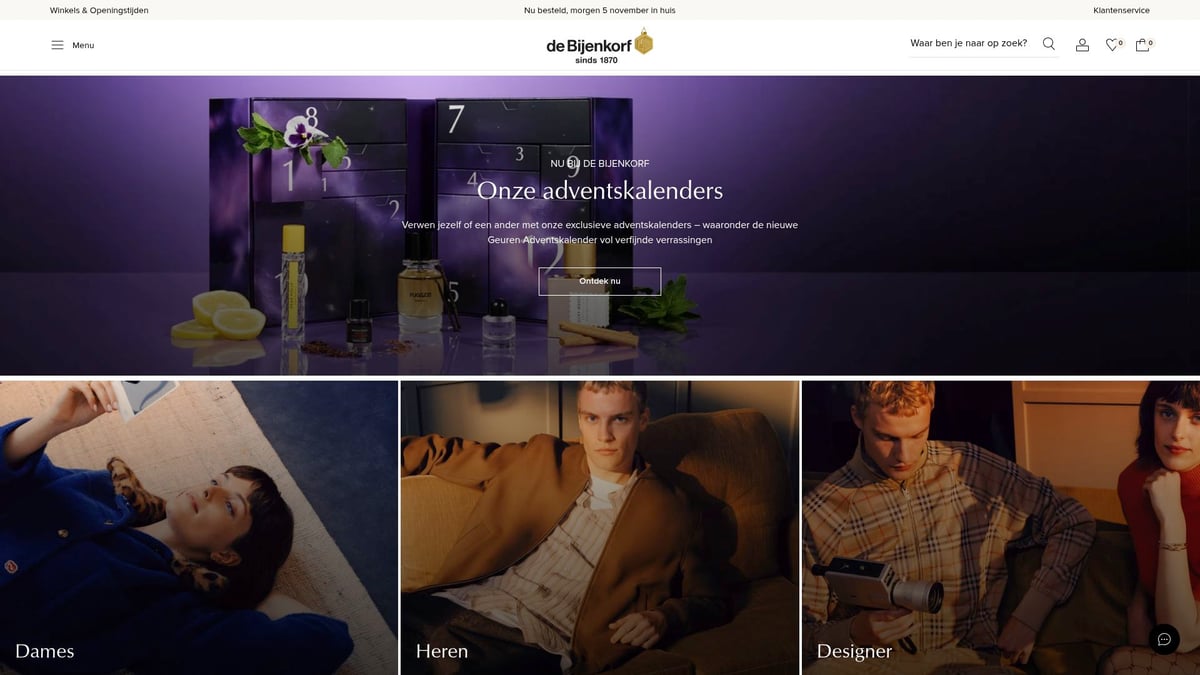Open the chat bubble icon
This screenshot has height=675, width=1200.
coord(1164,639)
